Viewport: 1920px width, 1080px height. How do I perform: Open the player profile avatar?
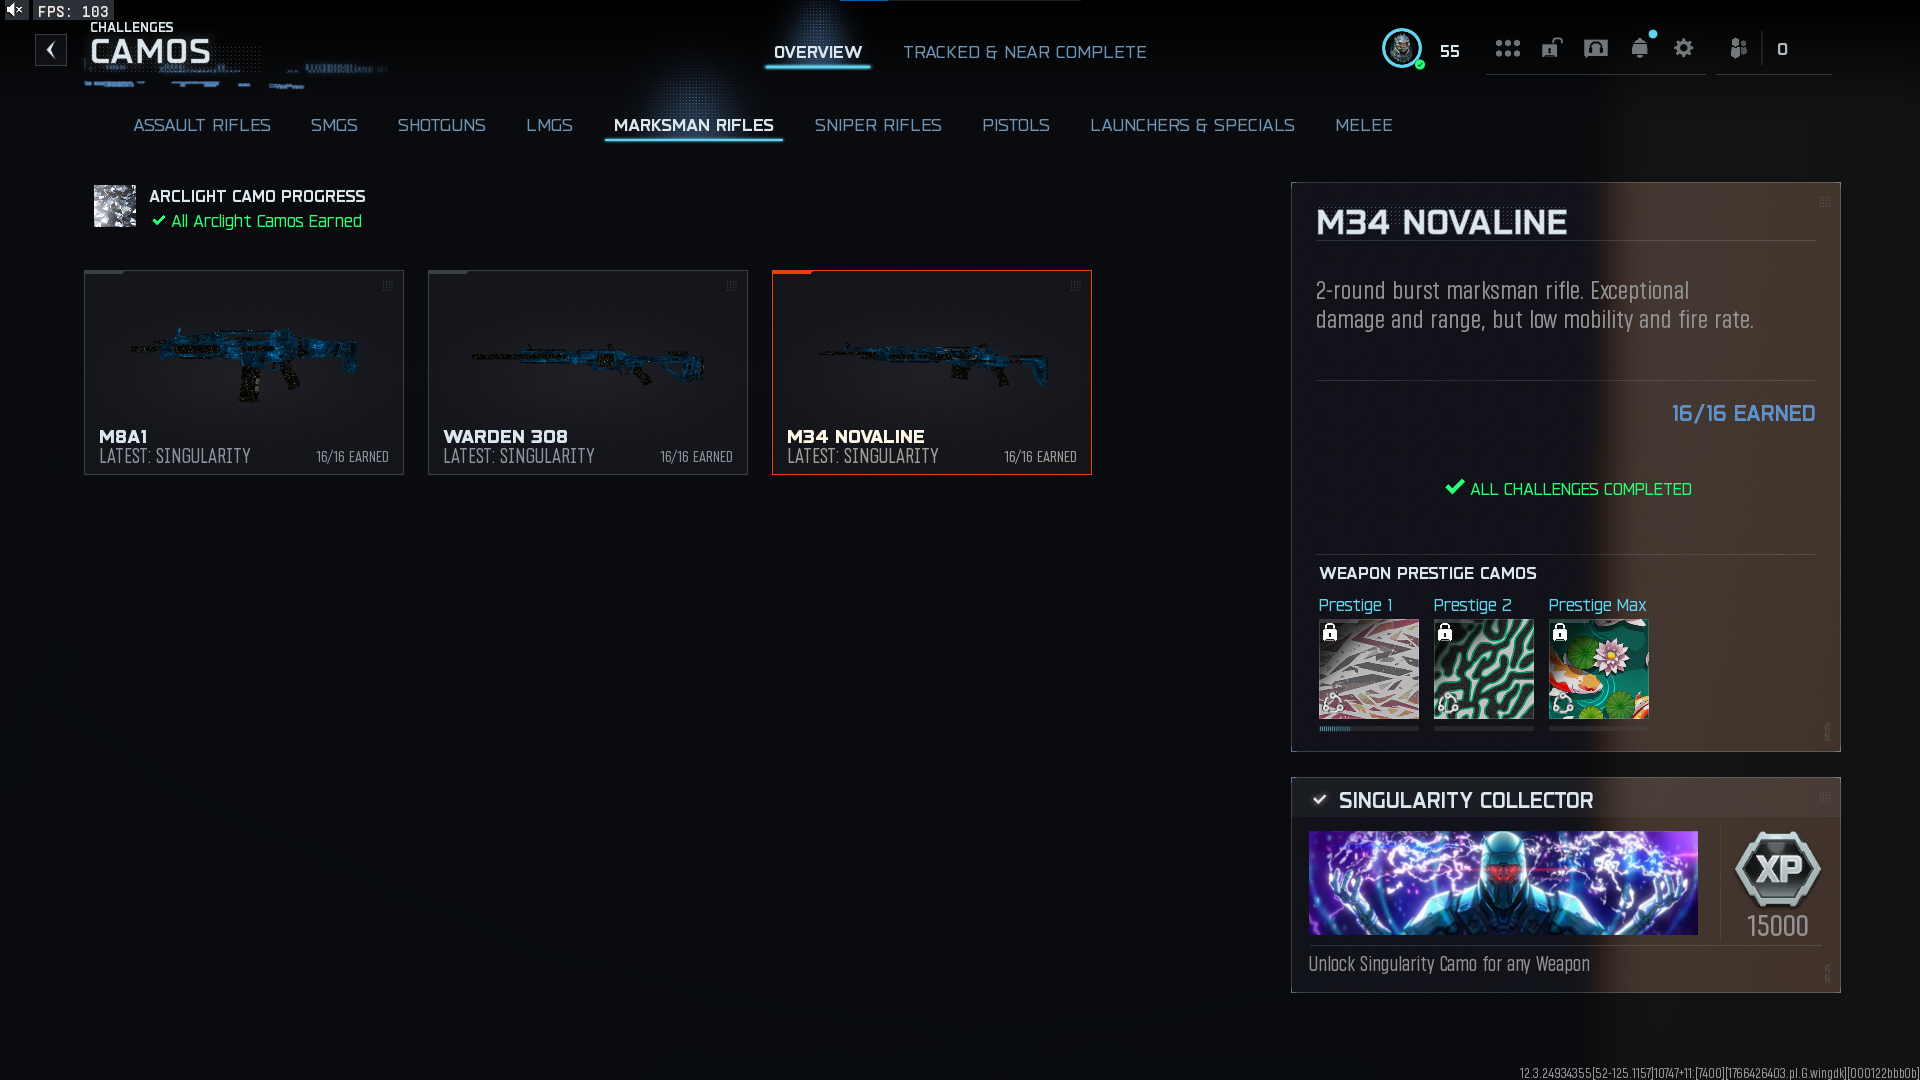tap(1402, 48)
